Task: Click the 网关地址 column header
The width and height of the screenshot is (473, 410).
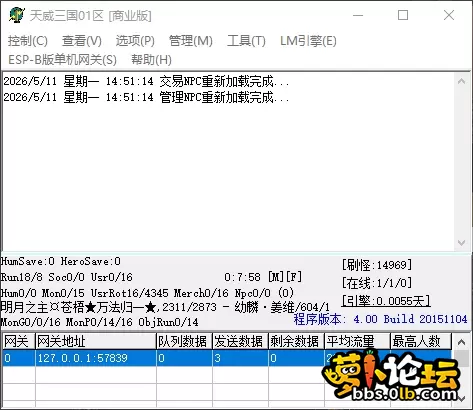Action: [x=96, y=341]
